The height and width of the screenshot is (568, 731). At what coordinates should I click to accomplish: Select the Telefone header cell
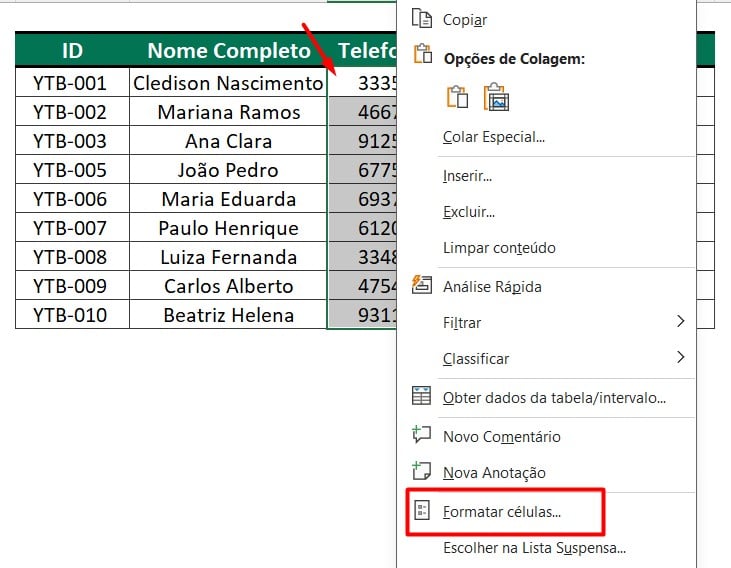[x=362, y=50]
